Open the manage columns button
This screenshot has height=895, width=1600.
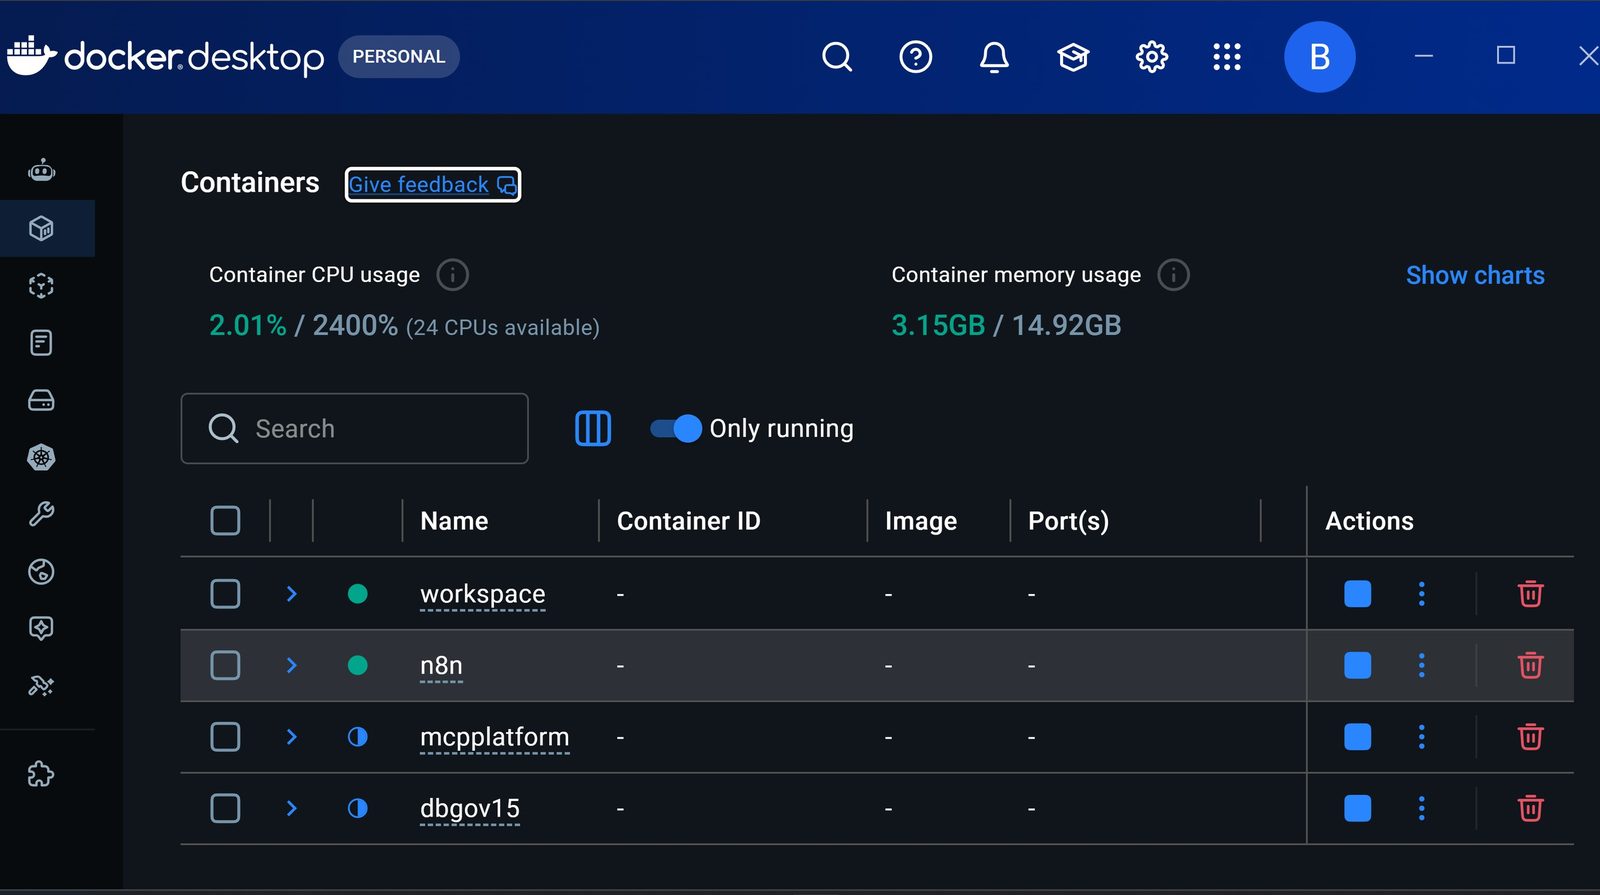593,428
